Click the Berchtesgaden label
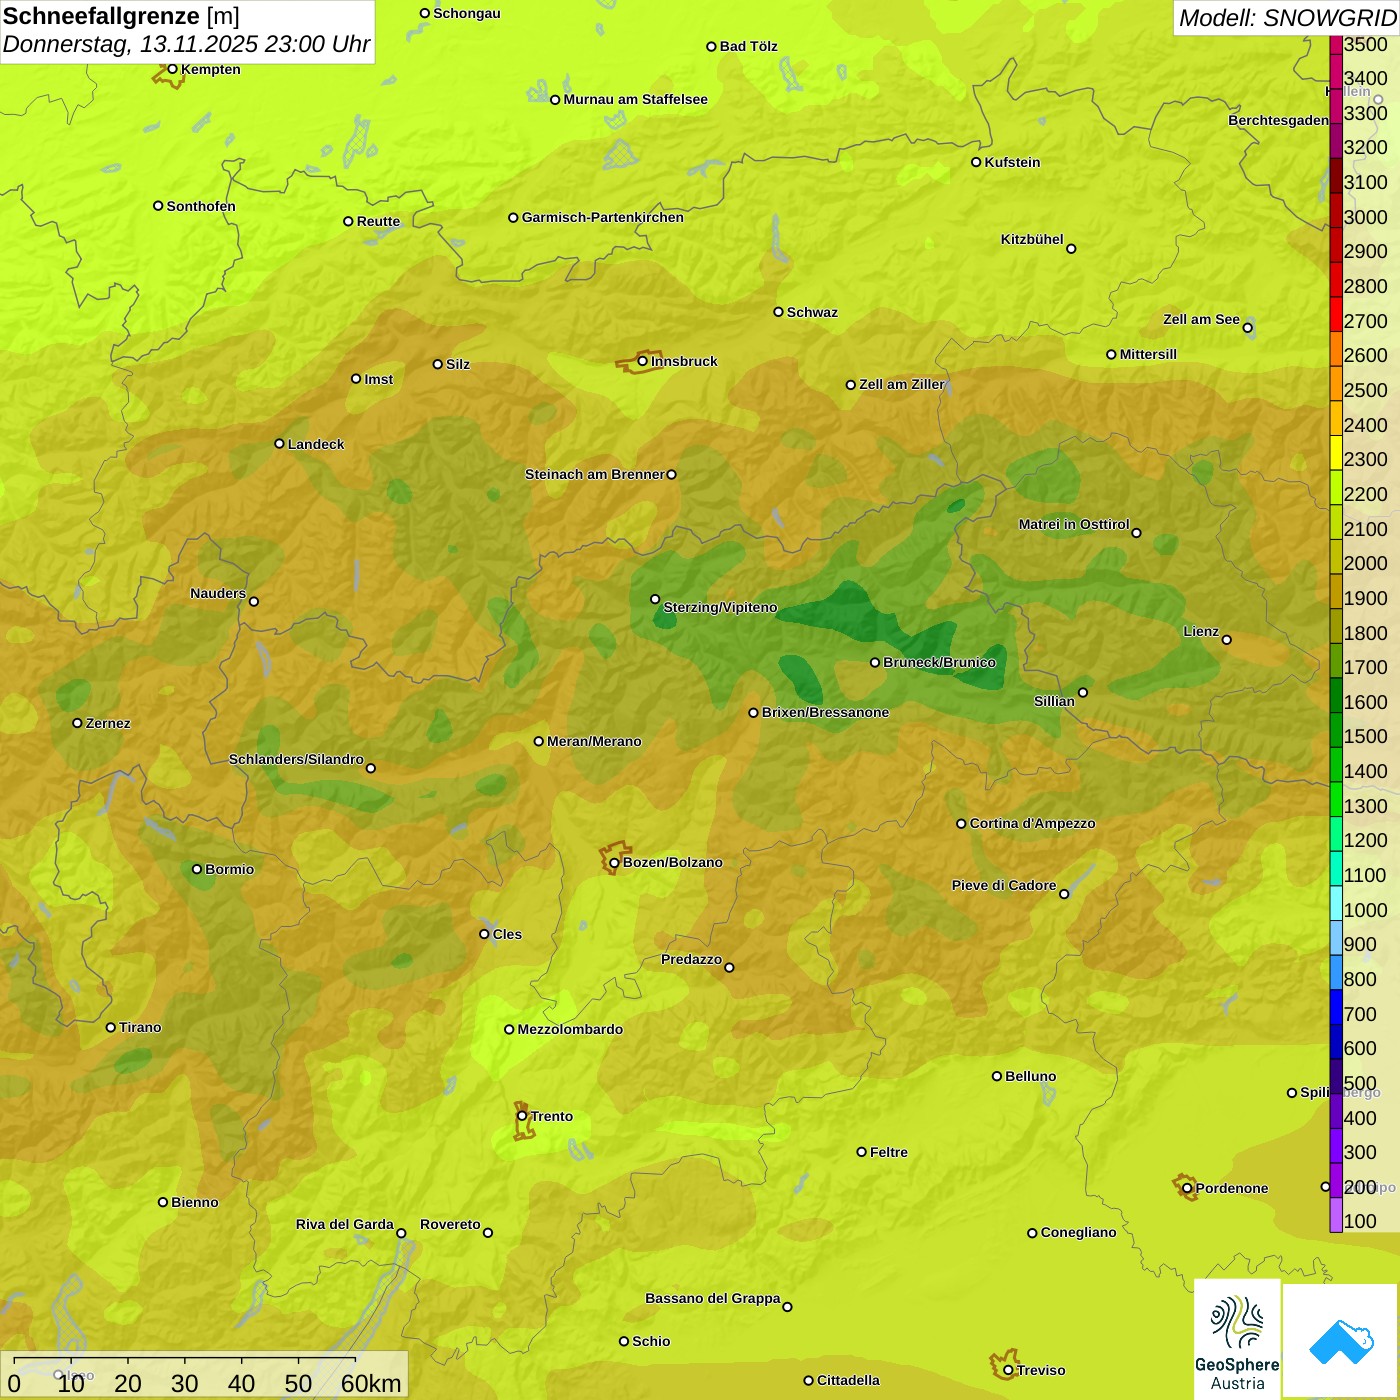This screenshot has width=1400, height=1400. point(1279,120)
